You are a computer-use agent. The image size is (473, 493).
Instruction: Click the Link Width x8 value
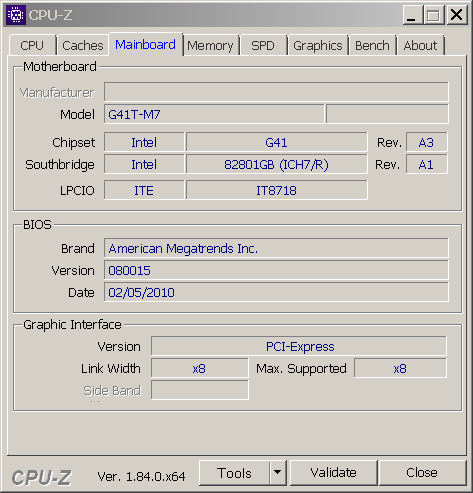[200, 368]
